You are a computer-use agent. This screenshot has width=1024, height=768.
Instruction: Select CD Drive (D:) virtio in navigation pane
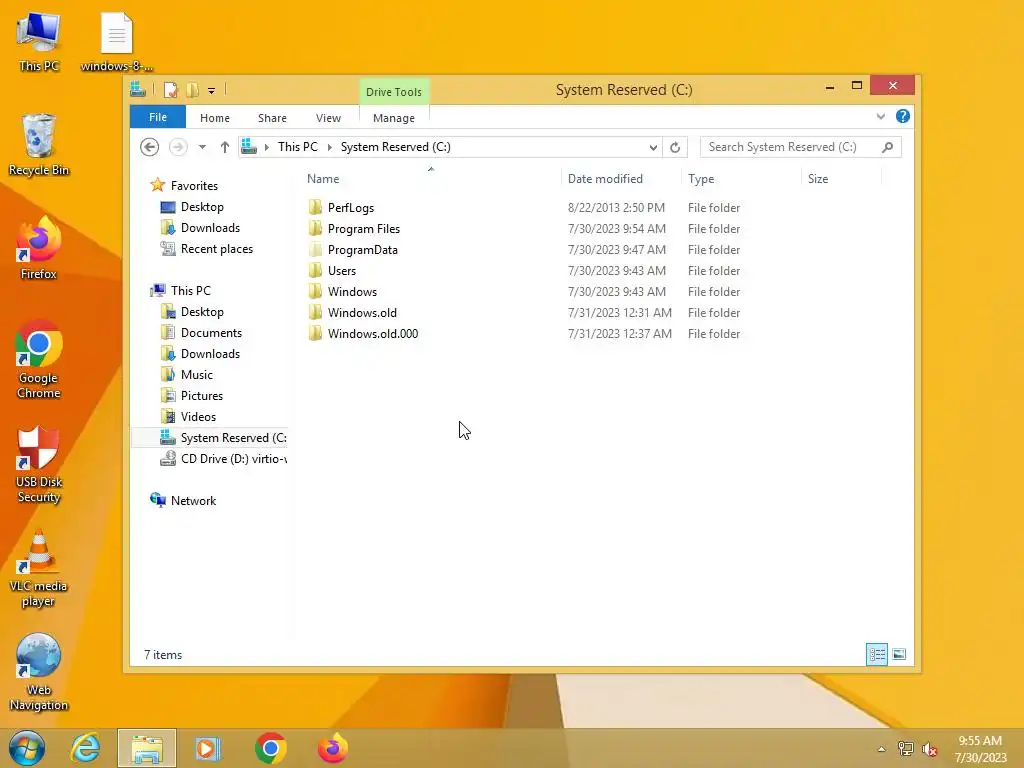pyautogui.click(x=223, y=458)
